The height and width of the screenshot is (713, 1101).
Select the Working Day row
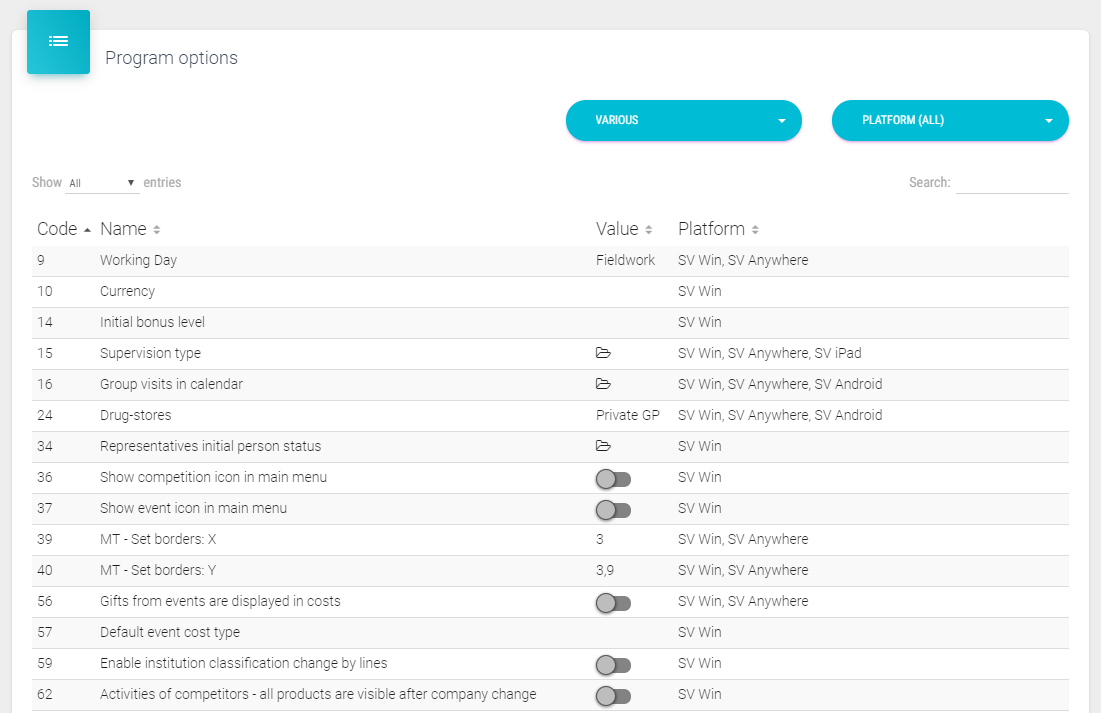(x=138, y=260)
